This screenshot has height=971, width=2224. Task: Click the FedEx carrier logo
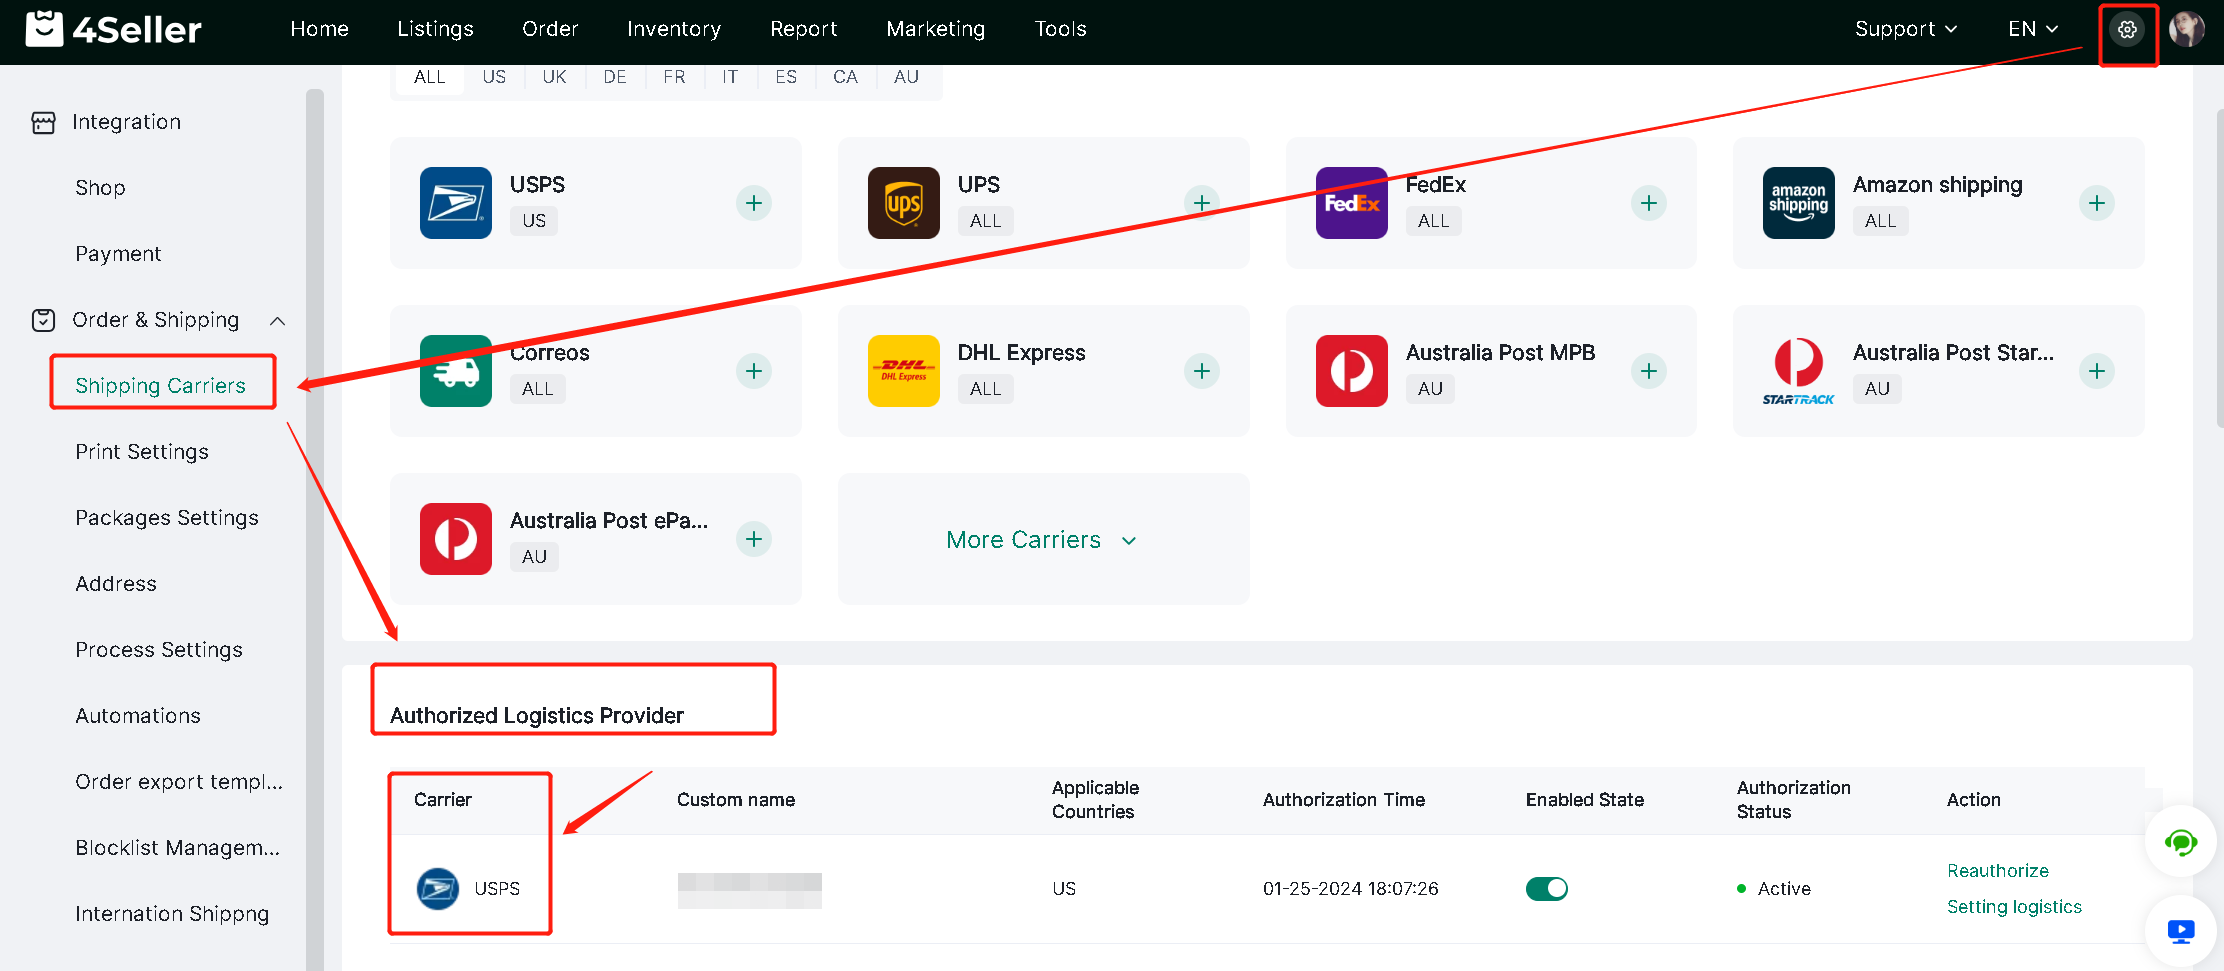1352,203
